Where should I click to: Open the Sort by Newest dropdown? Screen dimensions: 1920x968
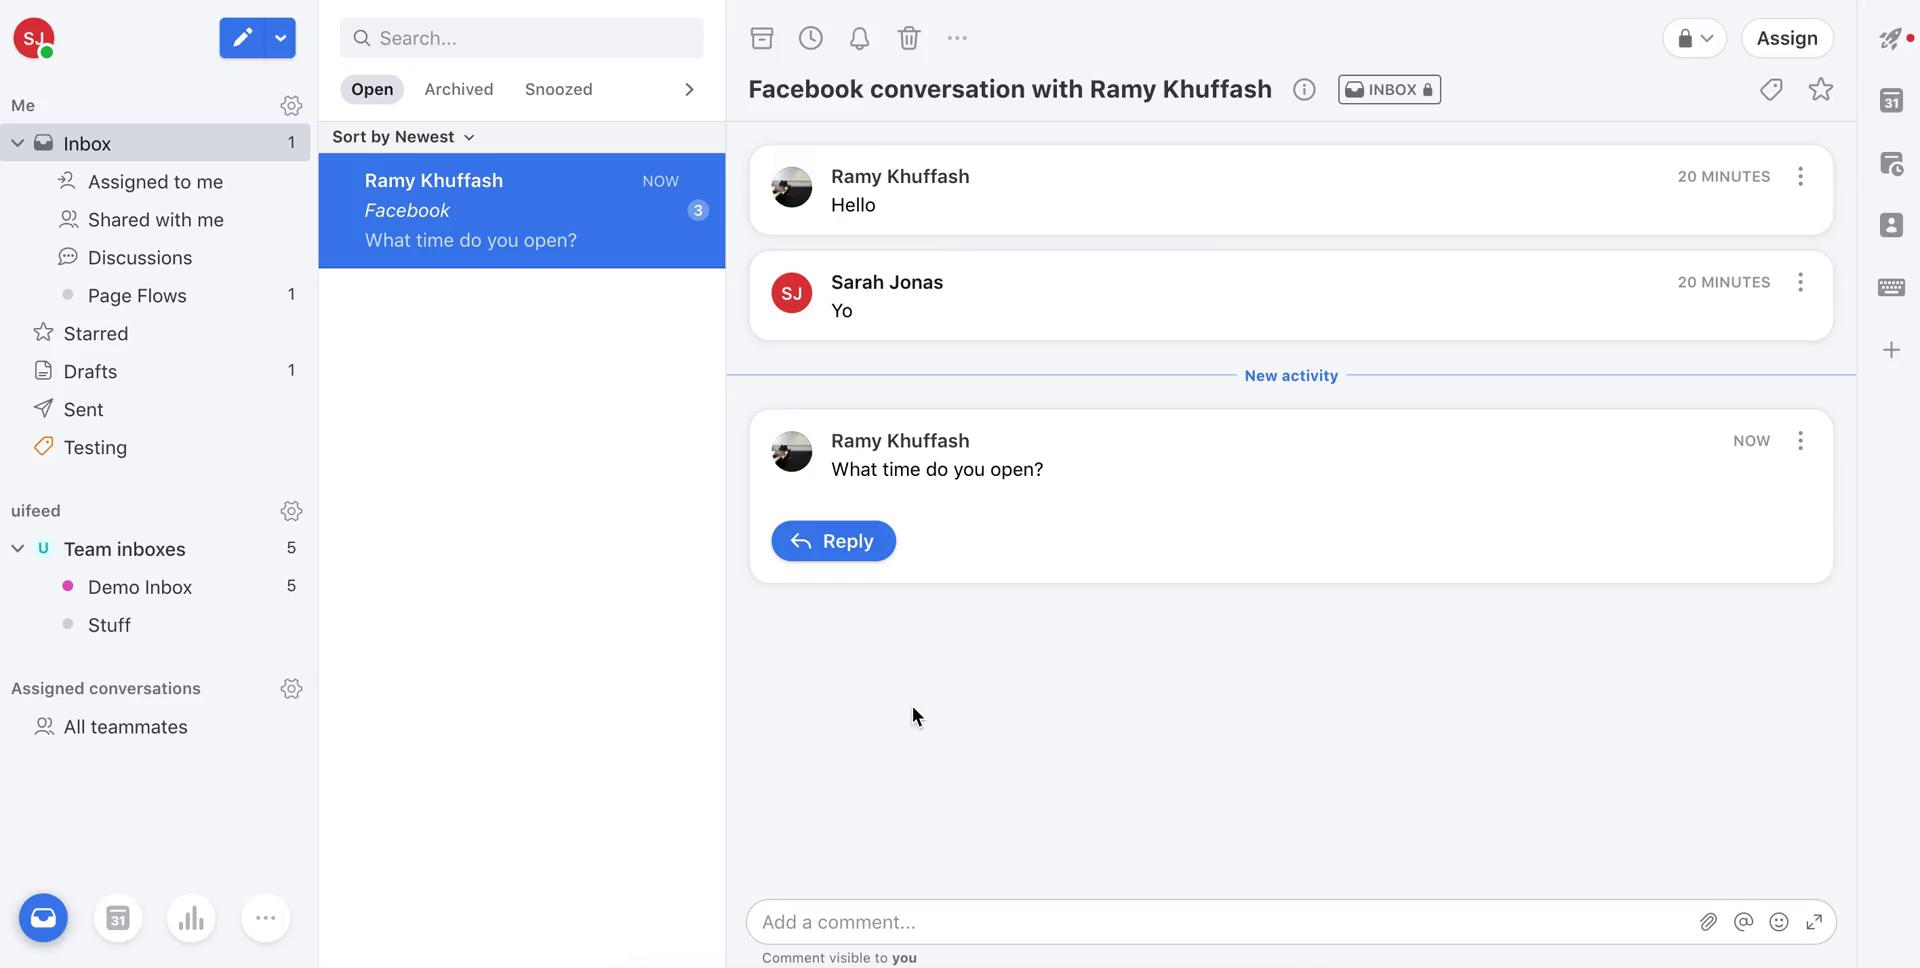click(403, 137)
